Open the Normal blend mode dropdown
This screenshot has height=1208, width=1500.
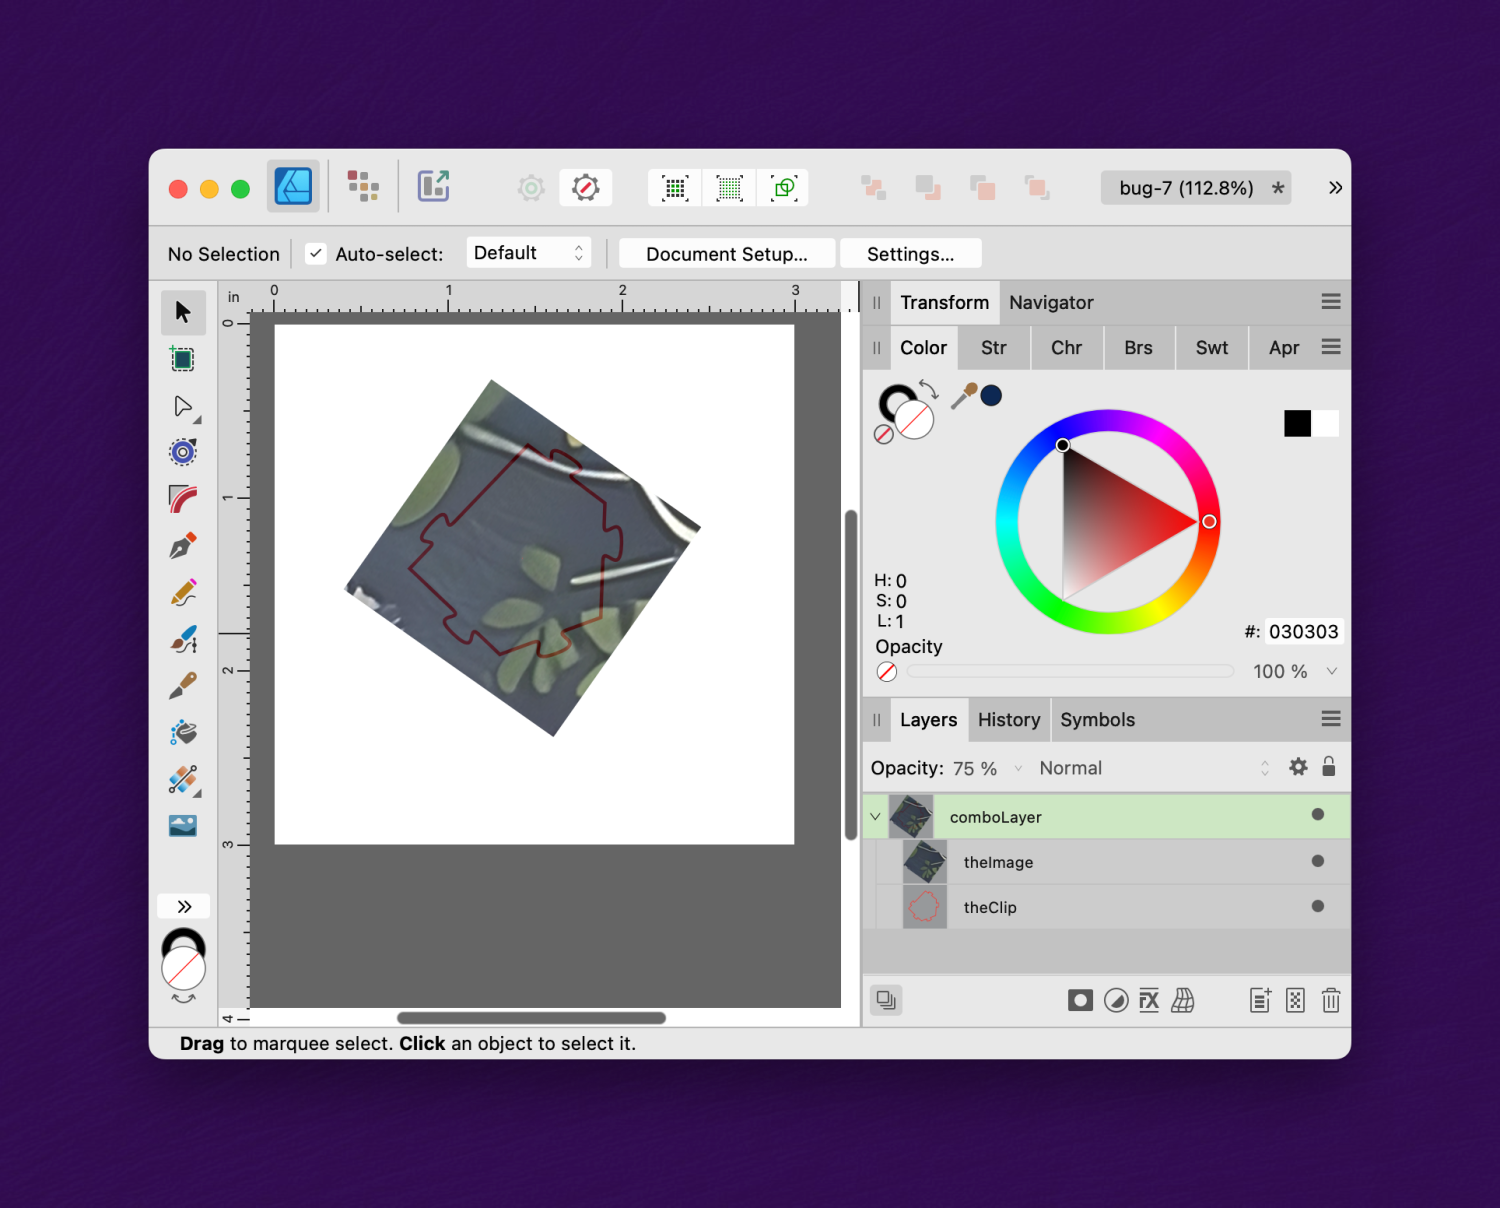point(1155,768)
